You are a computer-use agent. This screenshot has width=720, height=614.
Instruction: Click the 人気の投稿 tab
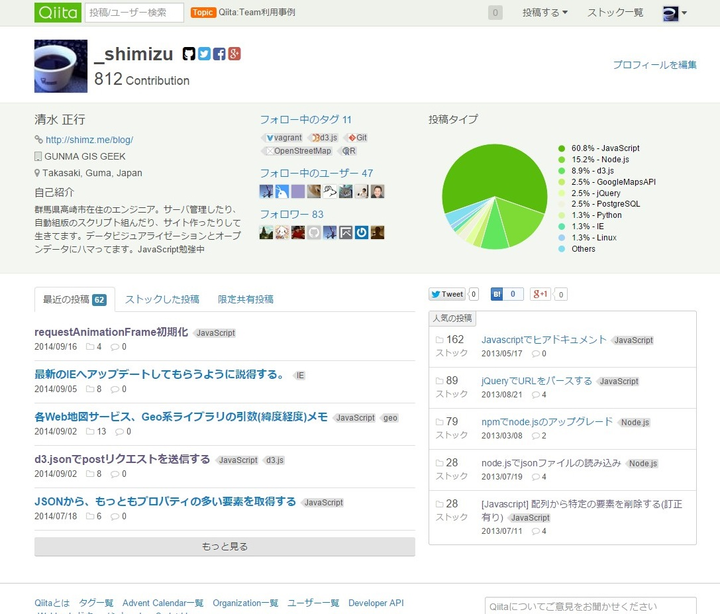coord(452,318)
